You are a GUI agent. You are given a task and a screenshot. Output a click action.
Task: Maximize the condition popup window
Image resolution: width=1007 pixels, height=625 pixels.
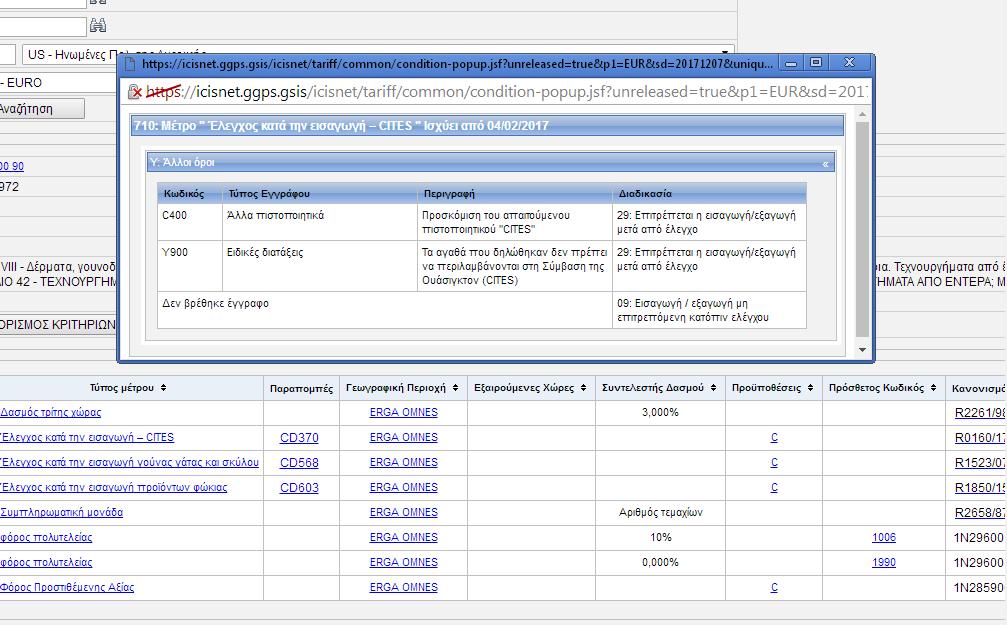[x=816, y=62]
